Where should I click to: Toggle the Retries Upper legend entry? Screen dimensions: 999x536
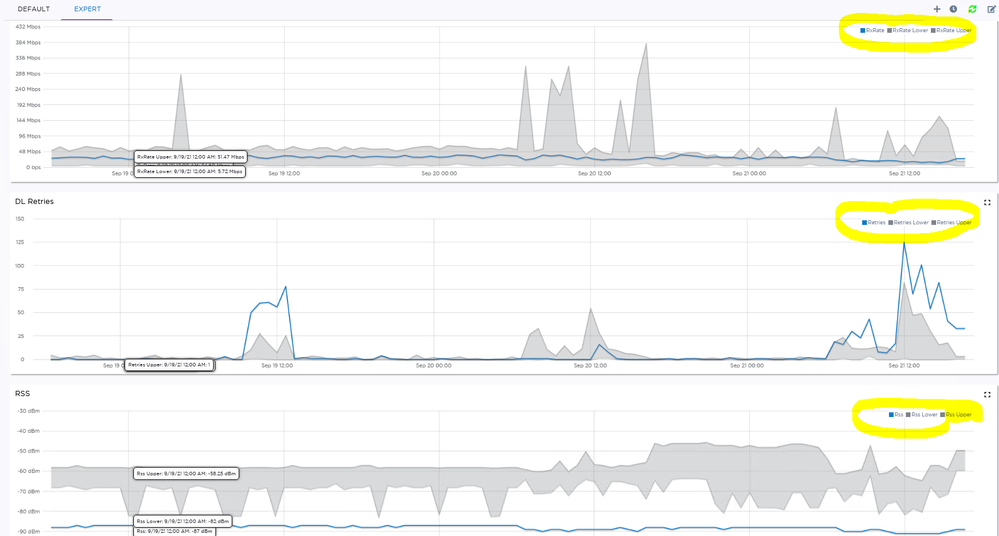952,223
